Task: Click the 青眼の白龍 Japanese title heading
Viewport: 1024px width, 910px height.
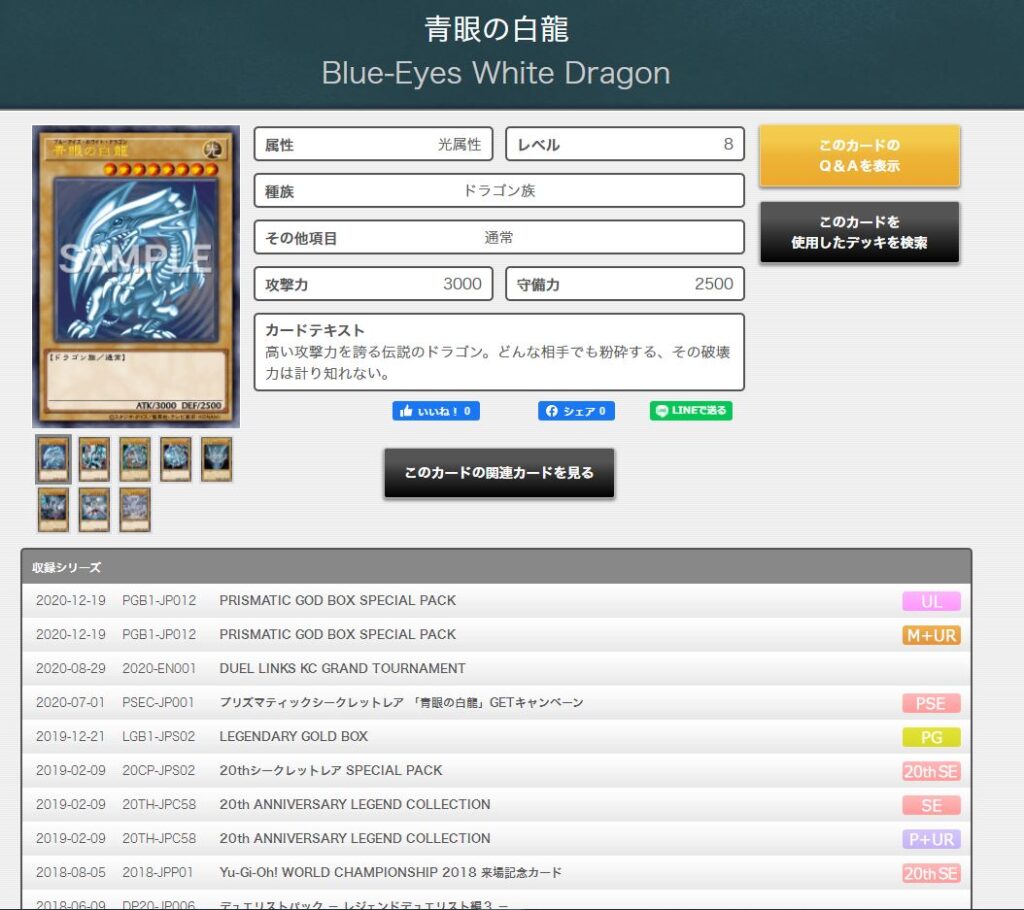Action: click(496, 29)
